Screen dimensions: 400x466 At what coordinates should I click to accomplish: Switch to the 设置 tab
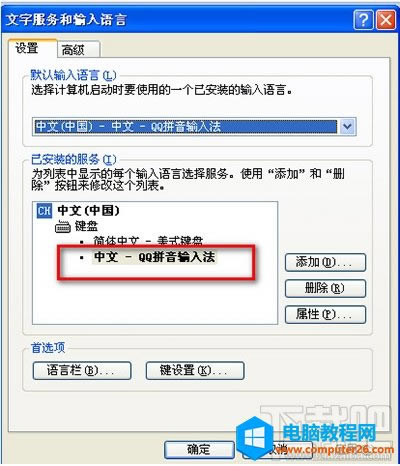tap(27, 49)
